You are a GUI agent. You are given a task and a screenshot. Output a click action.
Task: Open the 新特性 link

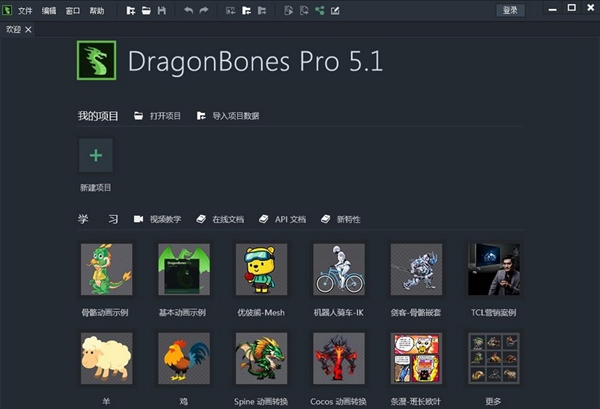(349, 219)
